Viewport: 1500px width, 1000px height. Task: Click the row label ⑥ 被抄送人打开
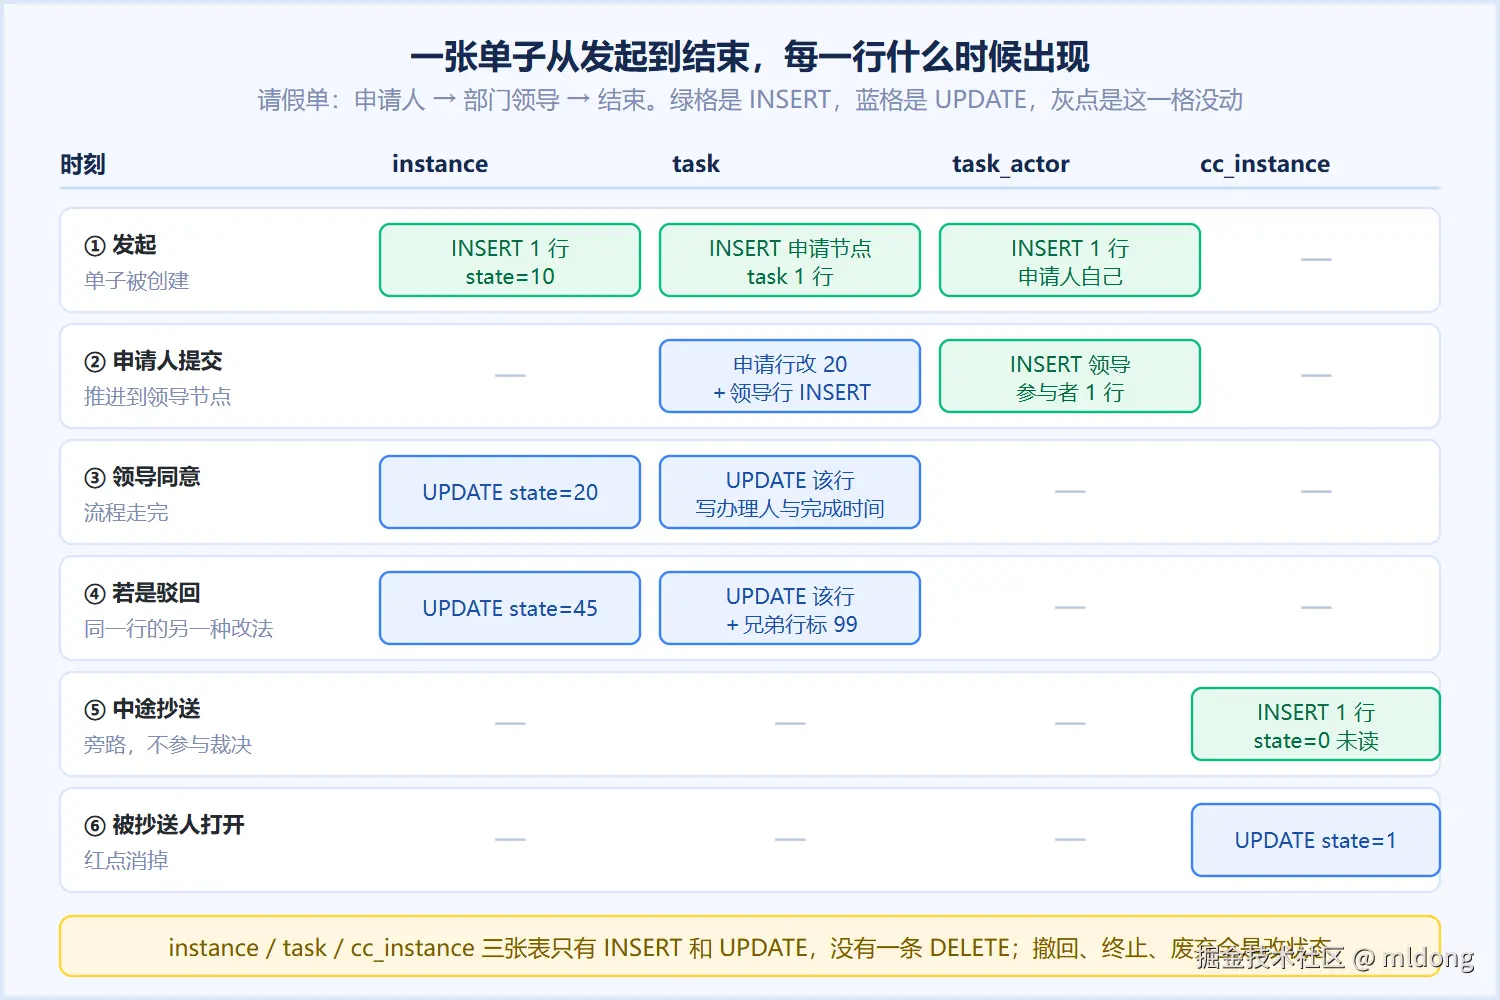coord(165,825)
